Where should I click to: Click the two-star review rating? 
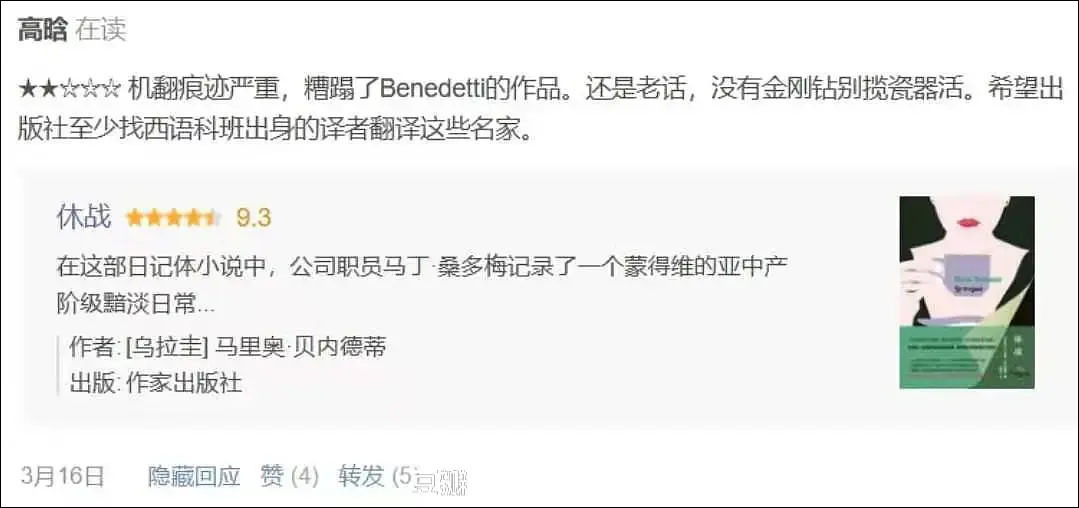(71, 91)
